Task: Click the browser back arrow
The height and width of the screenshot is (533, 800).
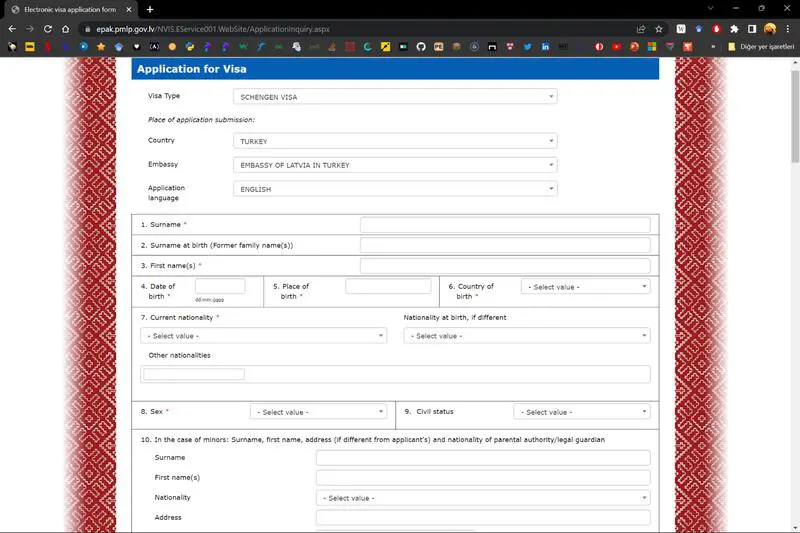Action: click(11, 29)
